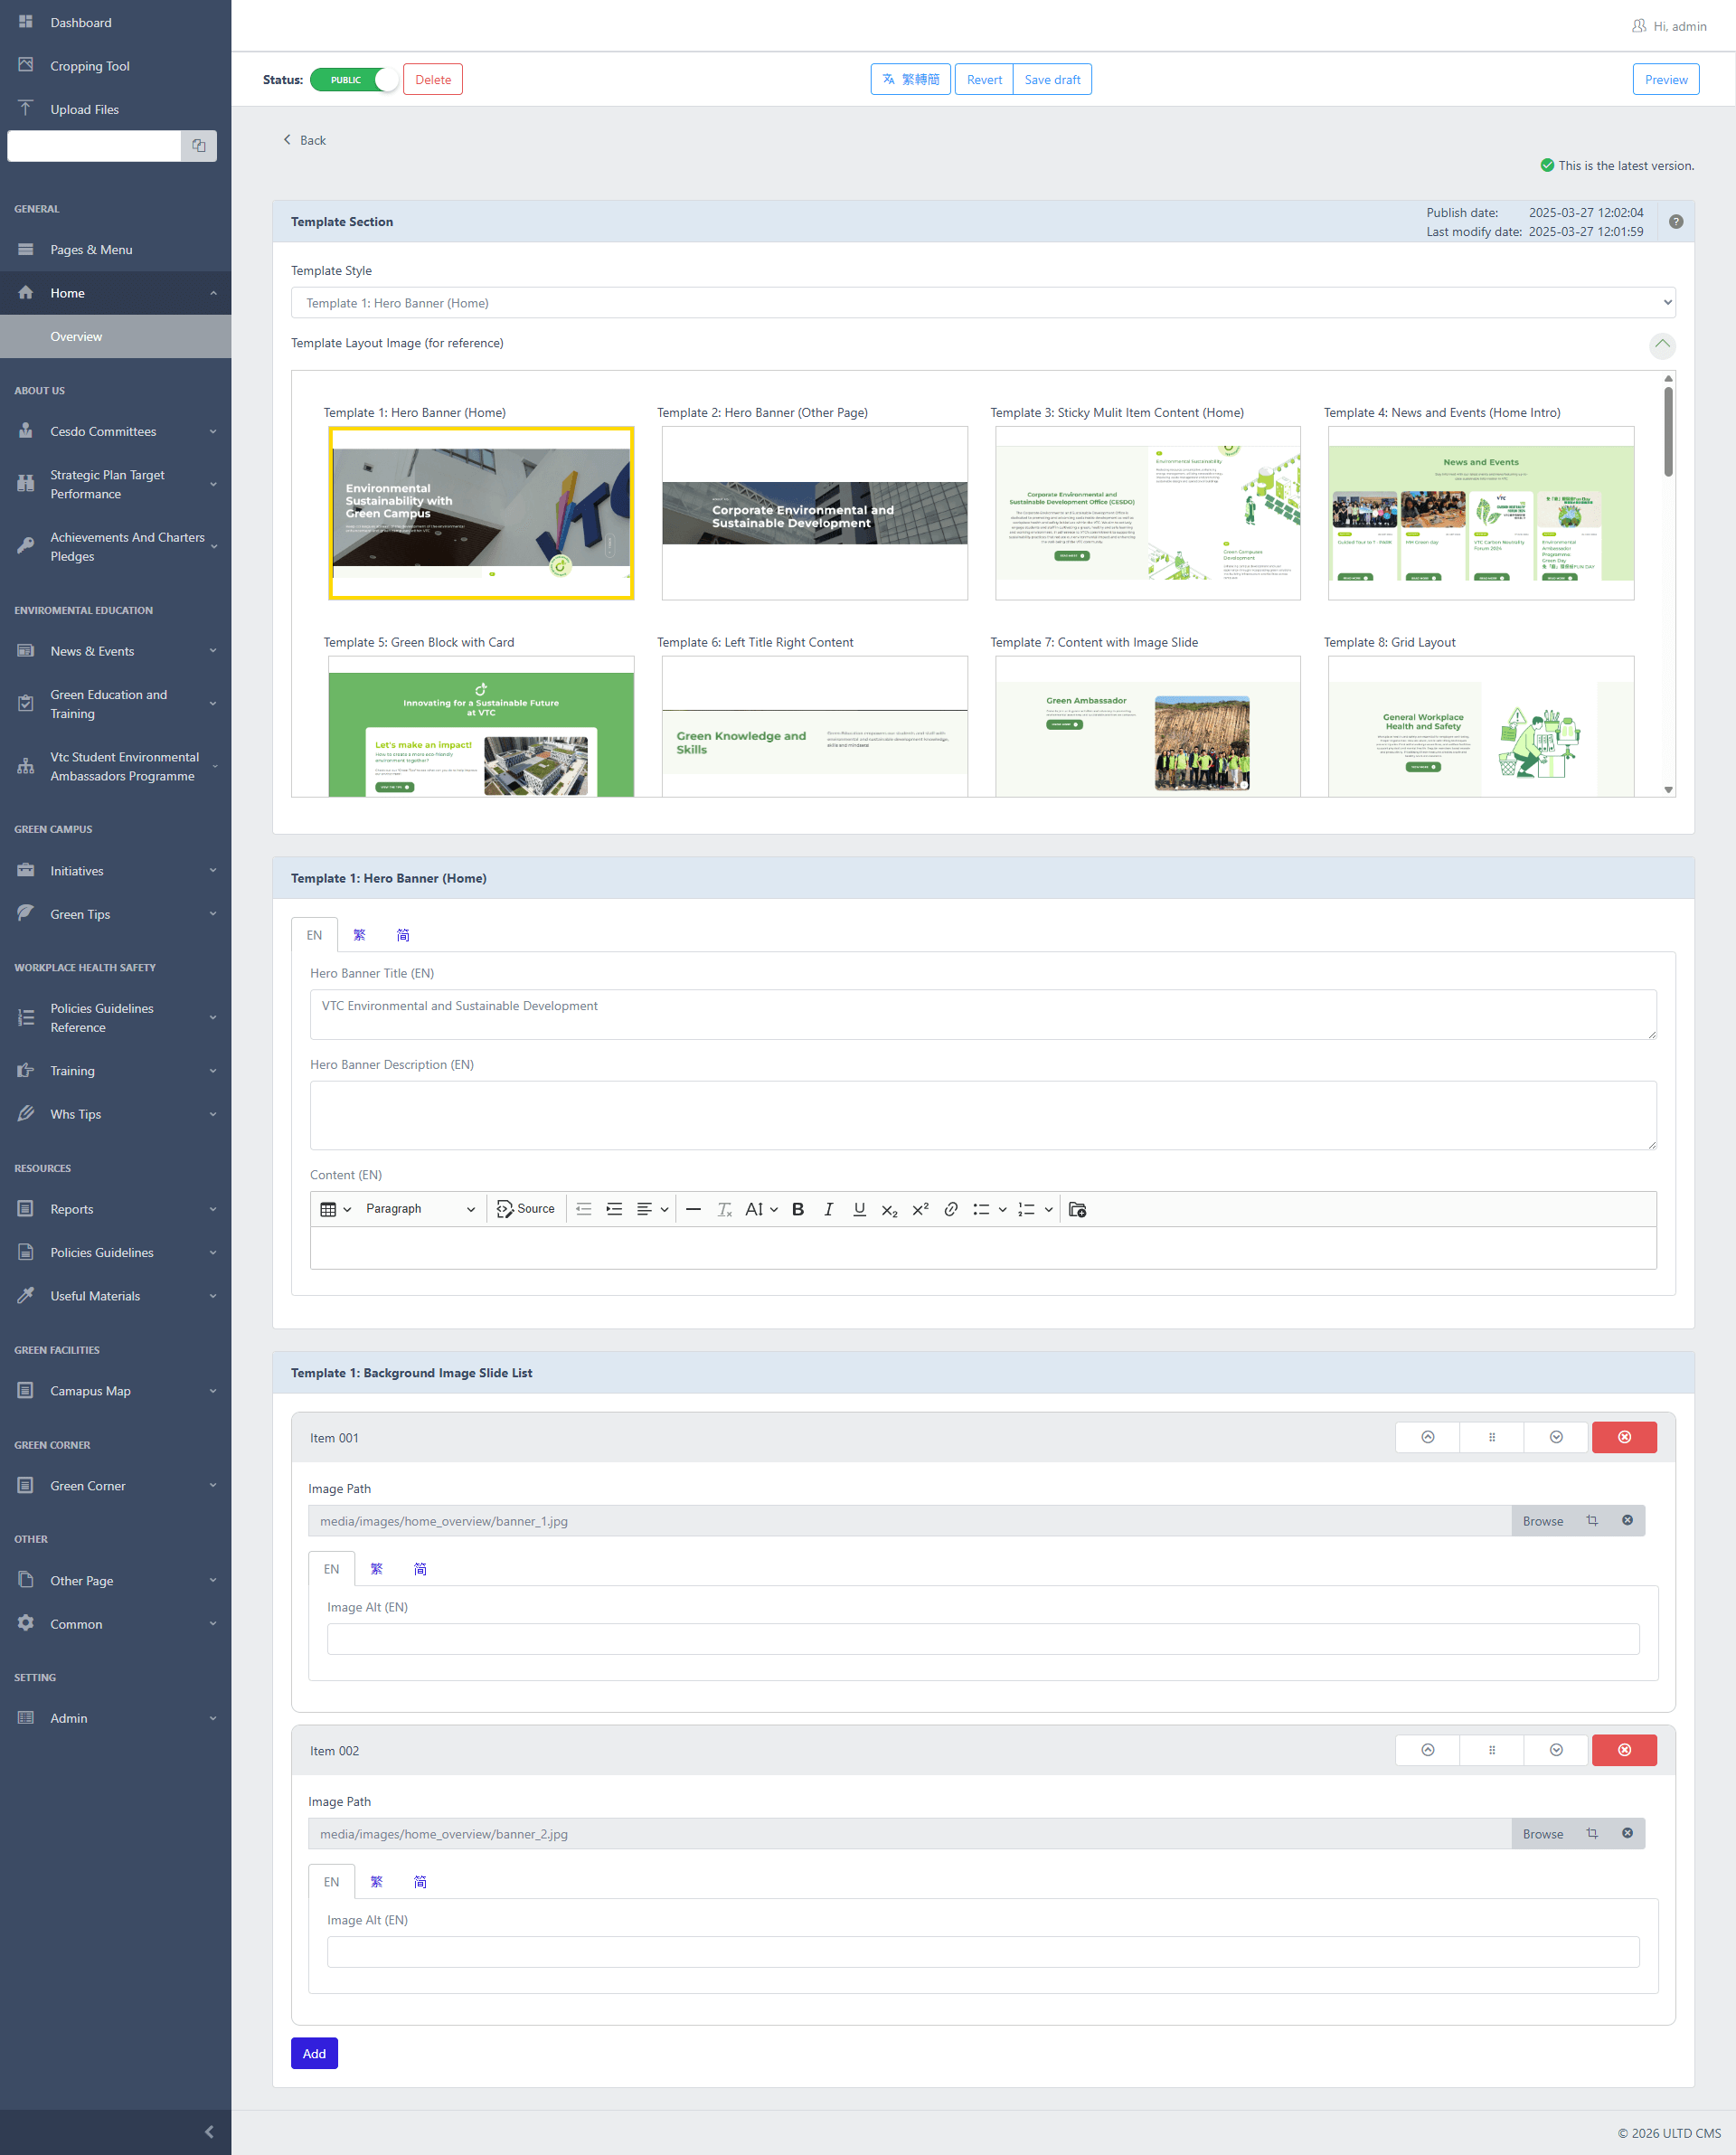The width and height of the screenshot is (1736, 2155).
Task: Delete Item 001 with the red button
Action: (1623, 1437)
